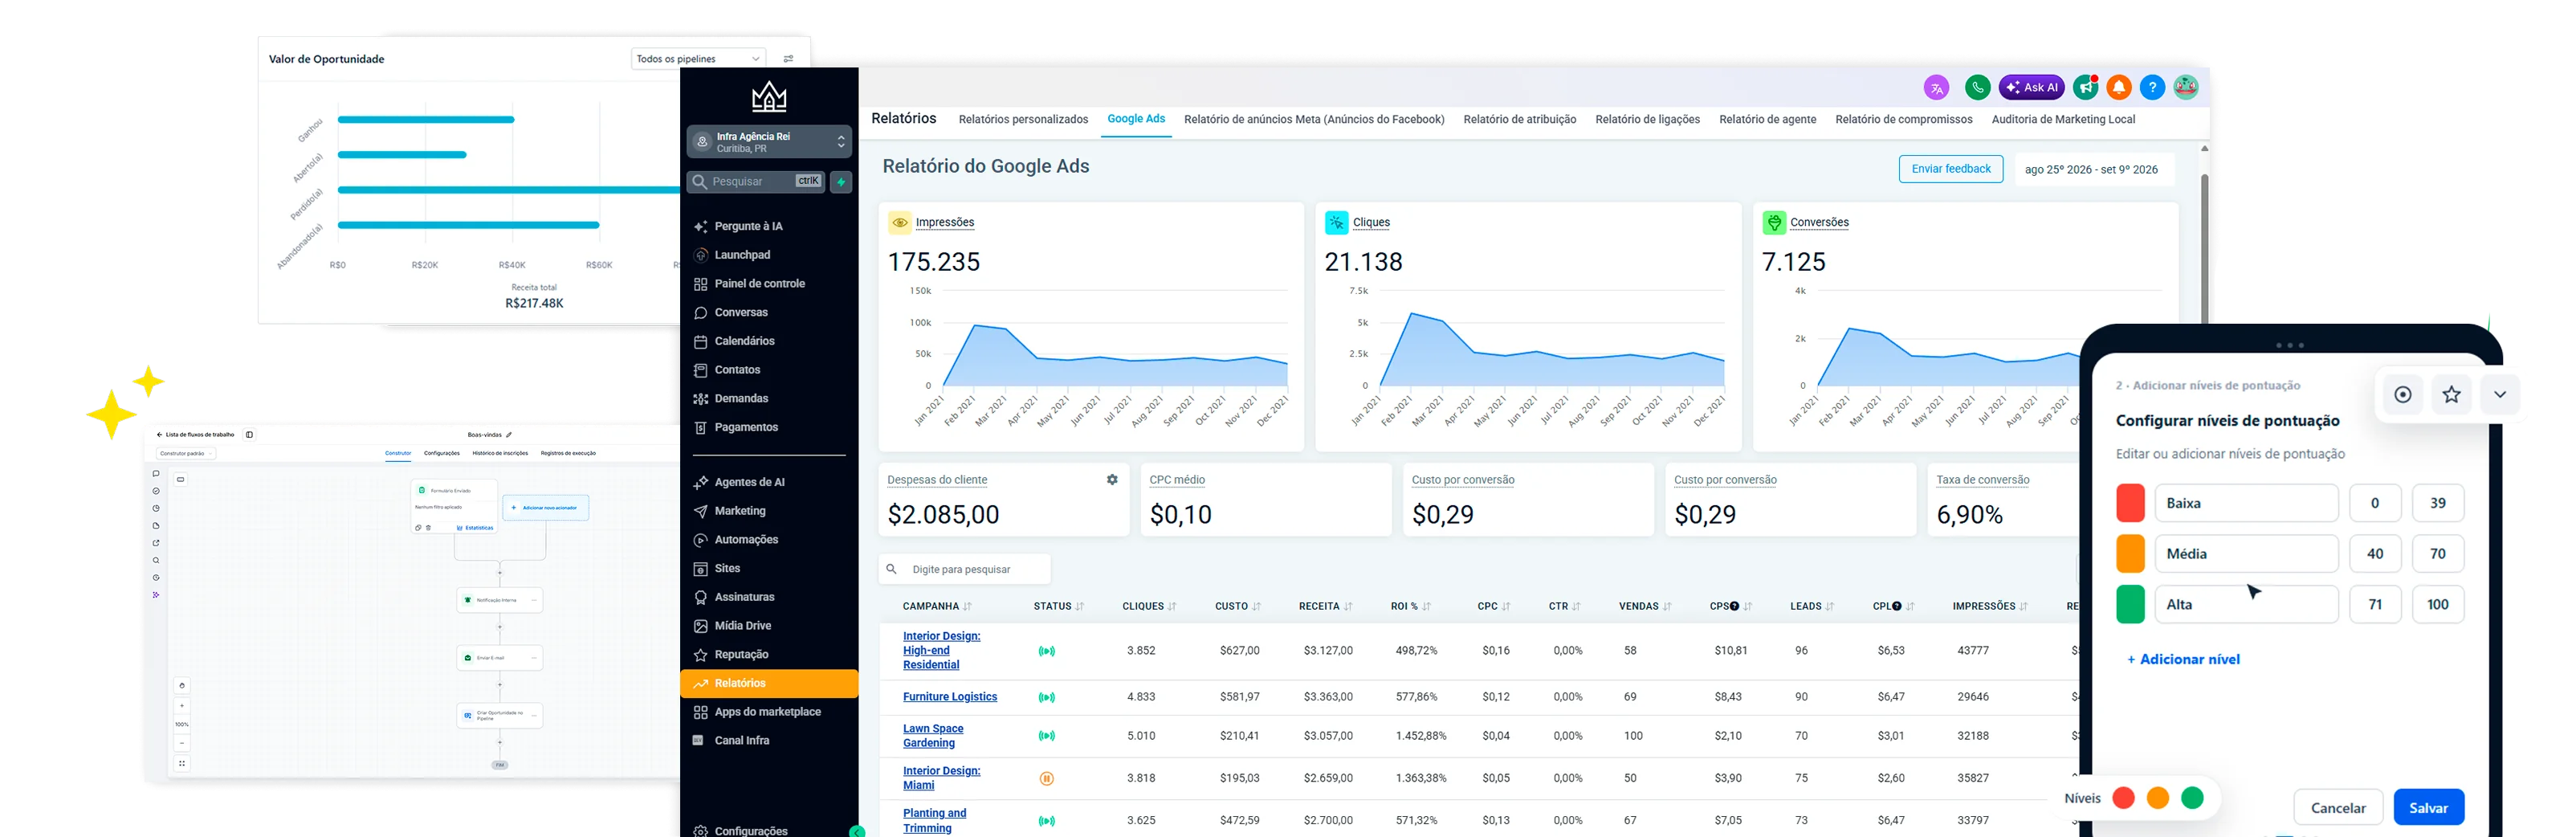The height and width of the screenshot is (837, 2576).
Task: Switch to Relatório de atribuição tab
Action: (x=1519, y=120)
